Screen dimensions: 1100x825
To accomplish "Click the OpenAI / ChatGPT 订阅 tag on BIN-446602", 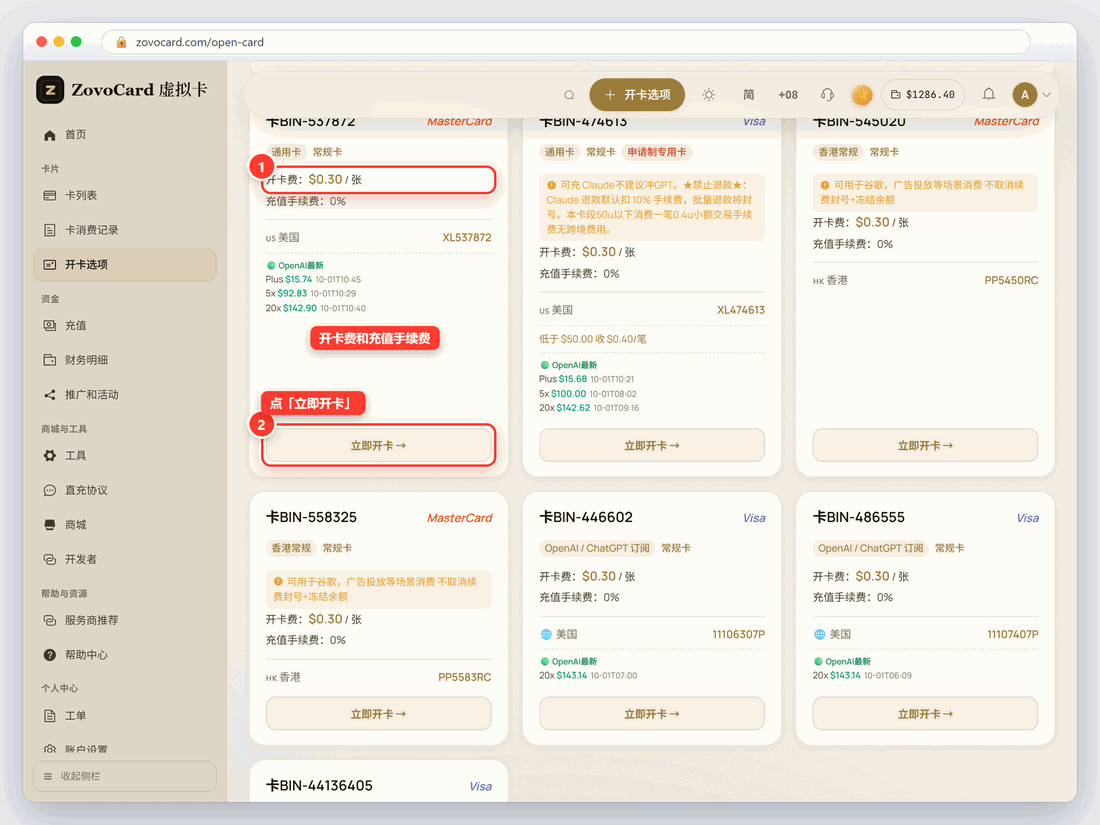I will click(597, 549).
